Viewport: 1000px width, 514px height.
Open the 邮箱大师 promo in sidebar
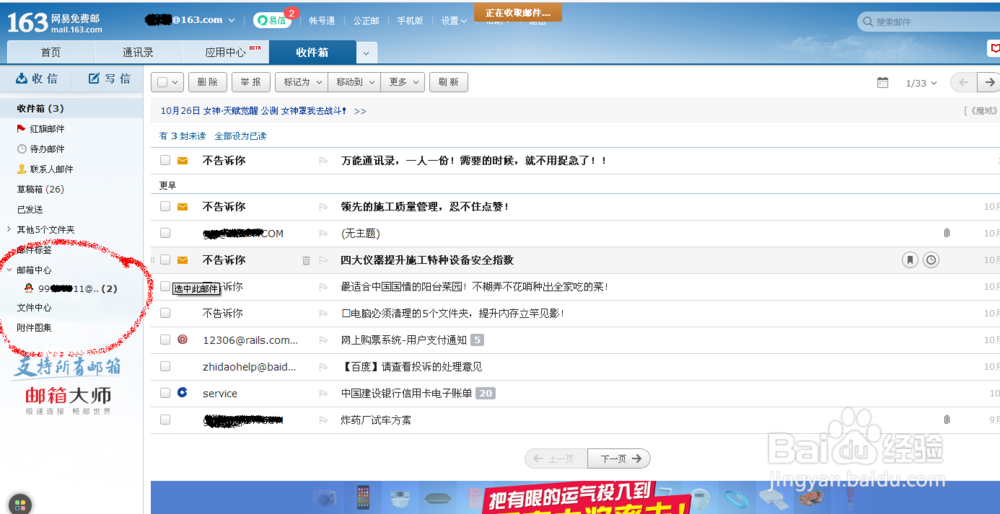(x=68, y=385)
